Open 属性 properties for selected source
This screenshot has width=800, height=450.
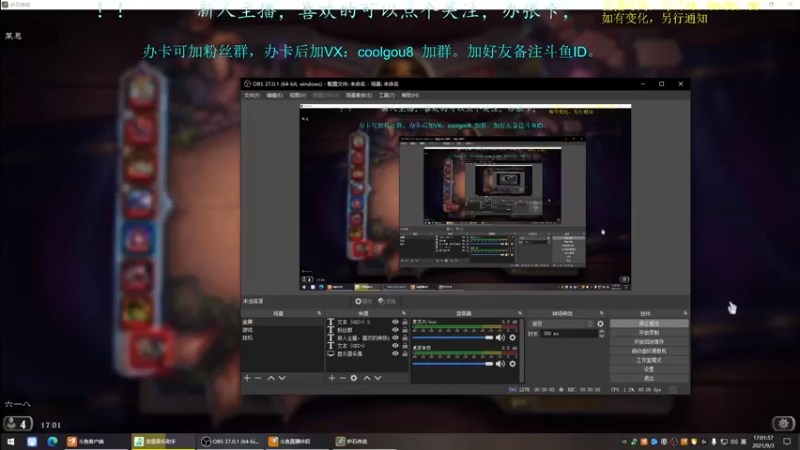[x=363, y=302]
